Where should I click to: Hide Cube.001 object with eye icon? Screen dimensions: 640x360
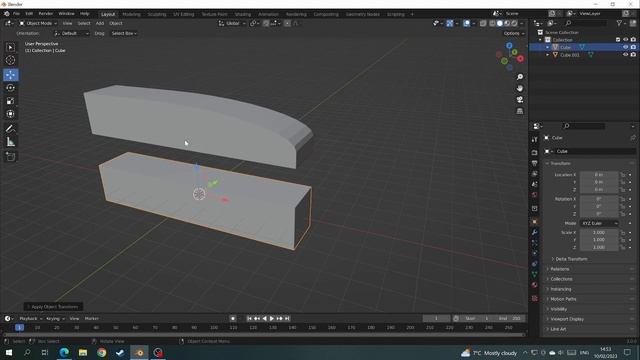click(x=625, y=55)
